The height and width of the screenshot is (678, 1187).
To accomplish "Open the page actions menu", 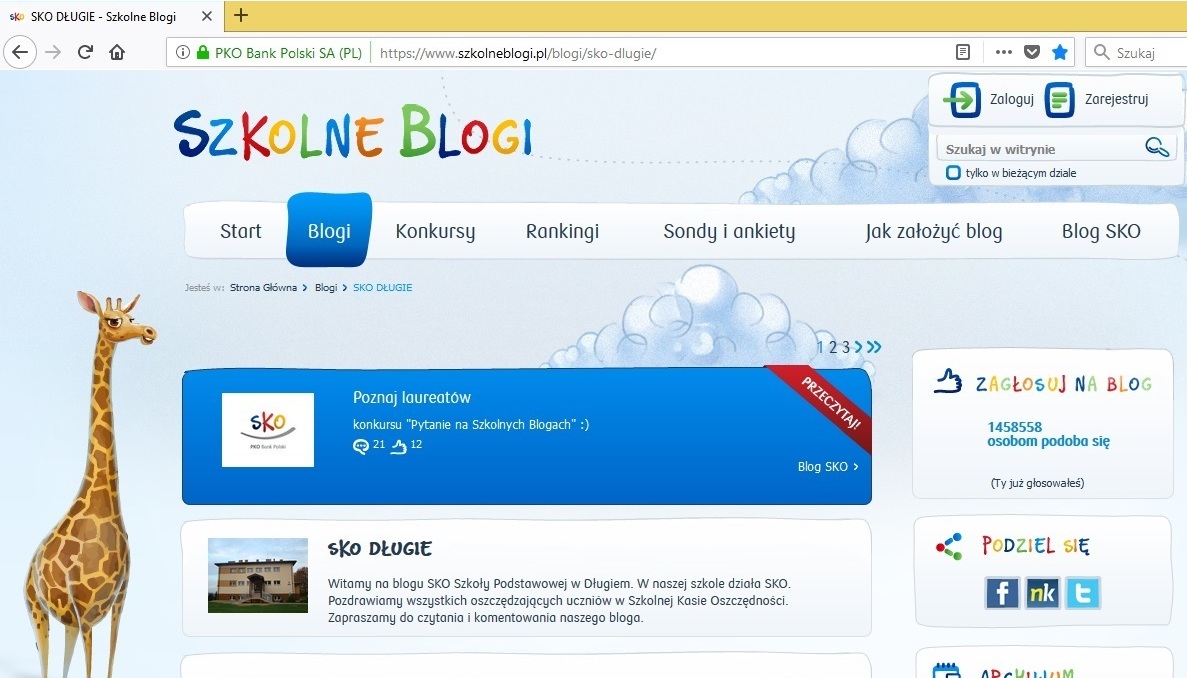I will 1004,52.
